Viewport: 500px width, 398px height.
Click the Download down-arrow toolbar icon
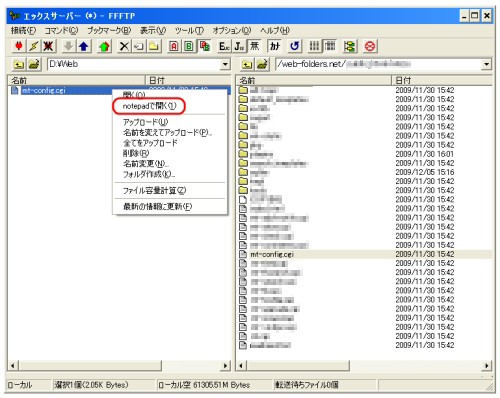tap(69, 46)
